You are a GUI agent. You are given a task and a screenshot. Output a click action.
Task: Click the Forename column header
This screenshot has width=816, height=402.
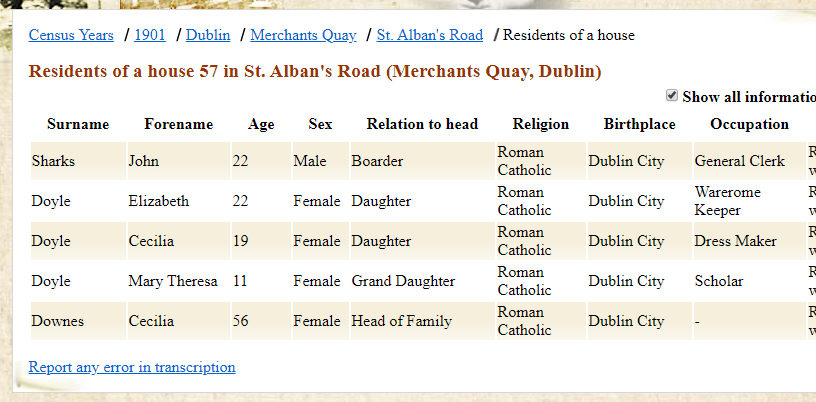point(178,124)
